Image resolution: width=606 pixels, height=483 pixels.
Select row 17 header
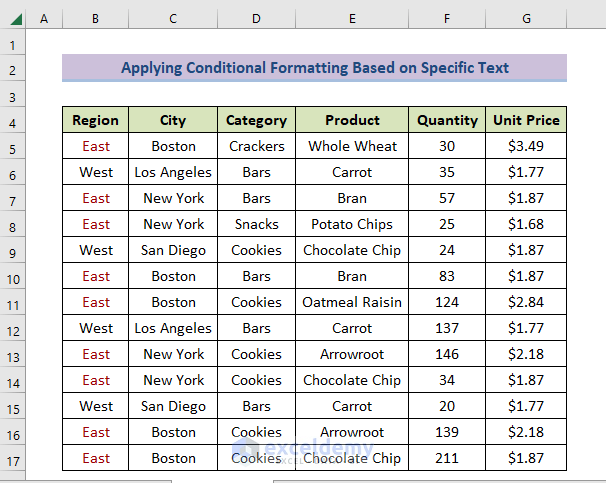pyautogui.click(x=13, y=458)
